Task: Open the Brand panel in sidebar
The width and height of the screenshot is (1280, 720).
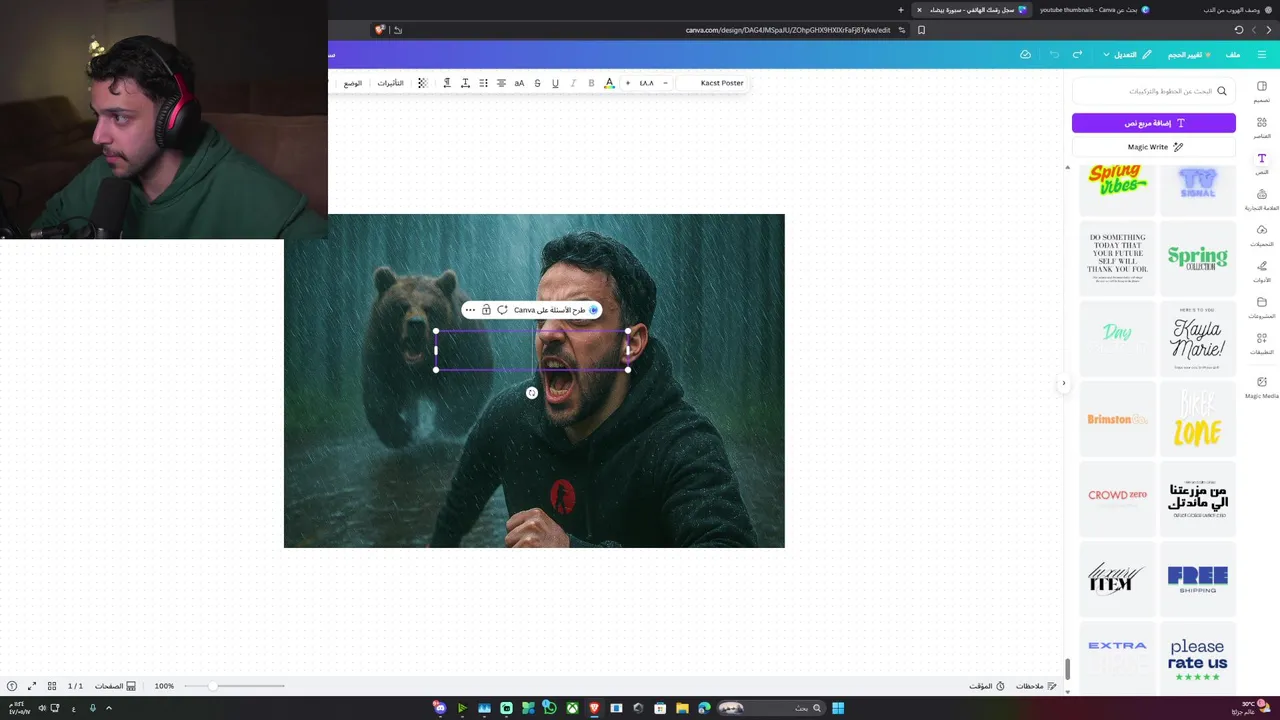Action: pyautogui.click(x=1262, y=199)
